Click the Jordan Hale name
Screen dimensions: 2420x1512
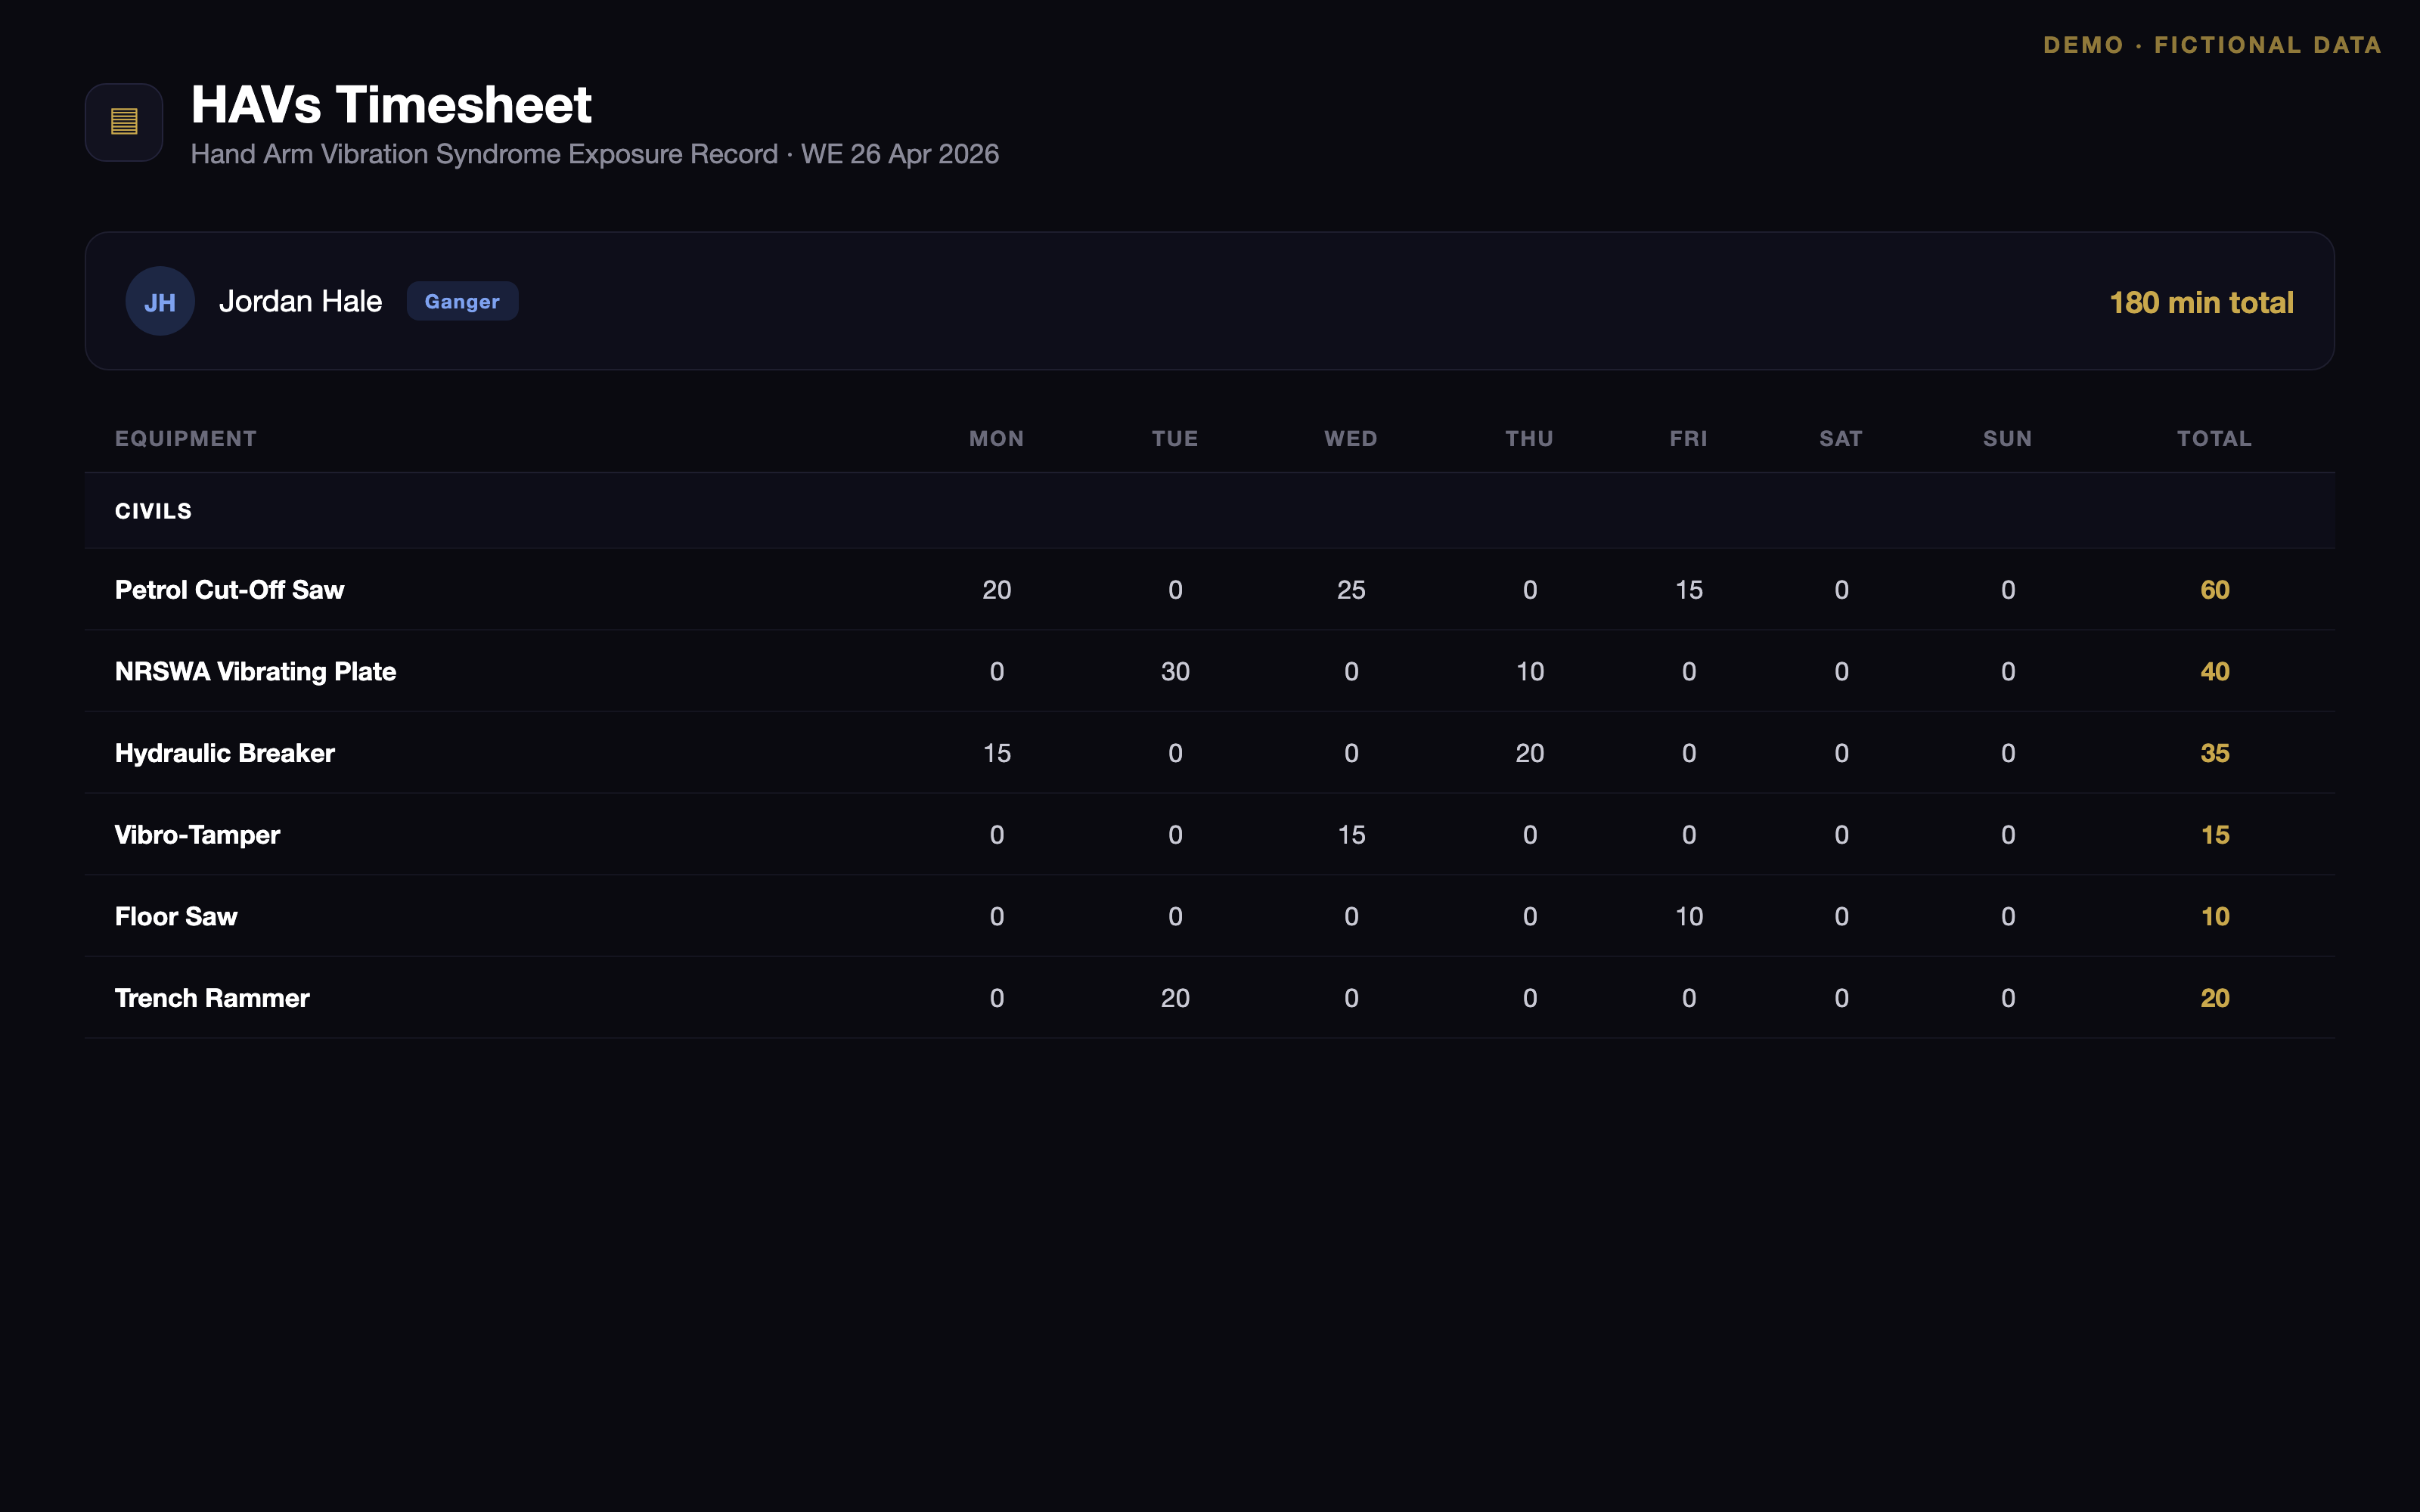[300, 301]
